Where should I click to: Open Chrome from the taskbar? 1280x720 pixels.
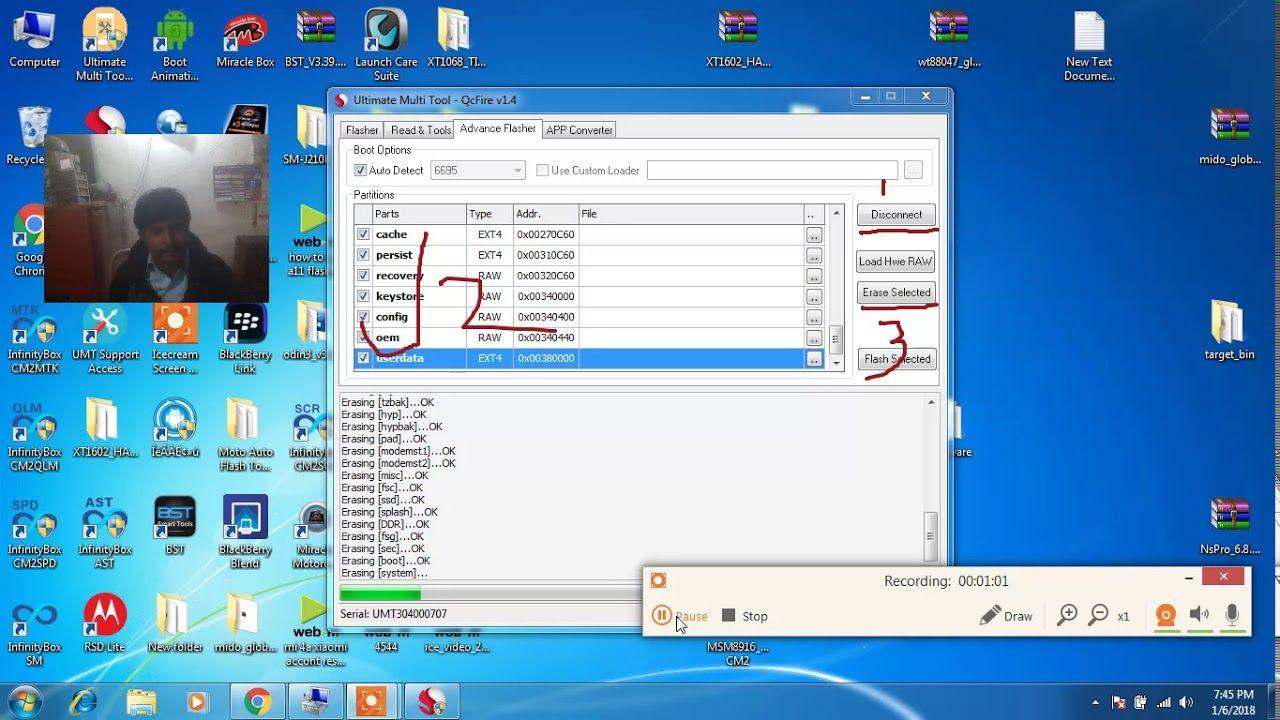(x=256, y=702)
